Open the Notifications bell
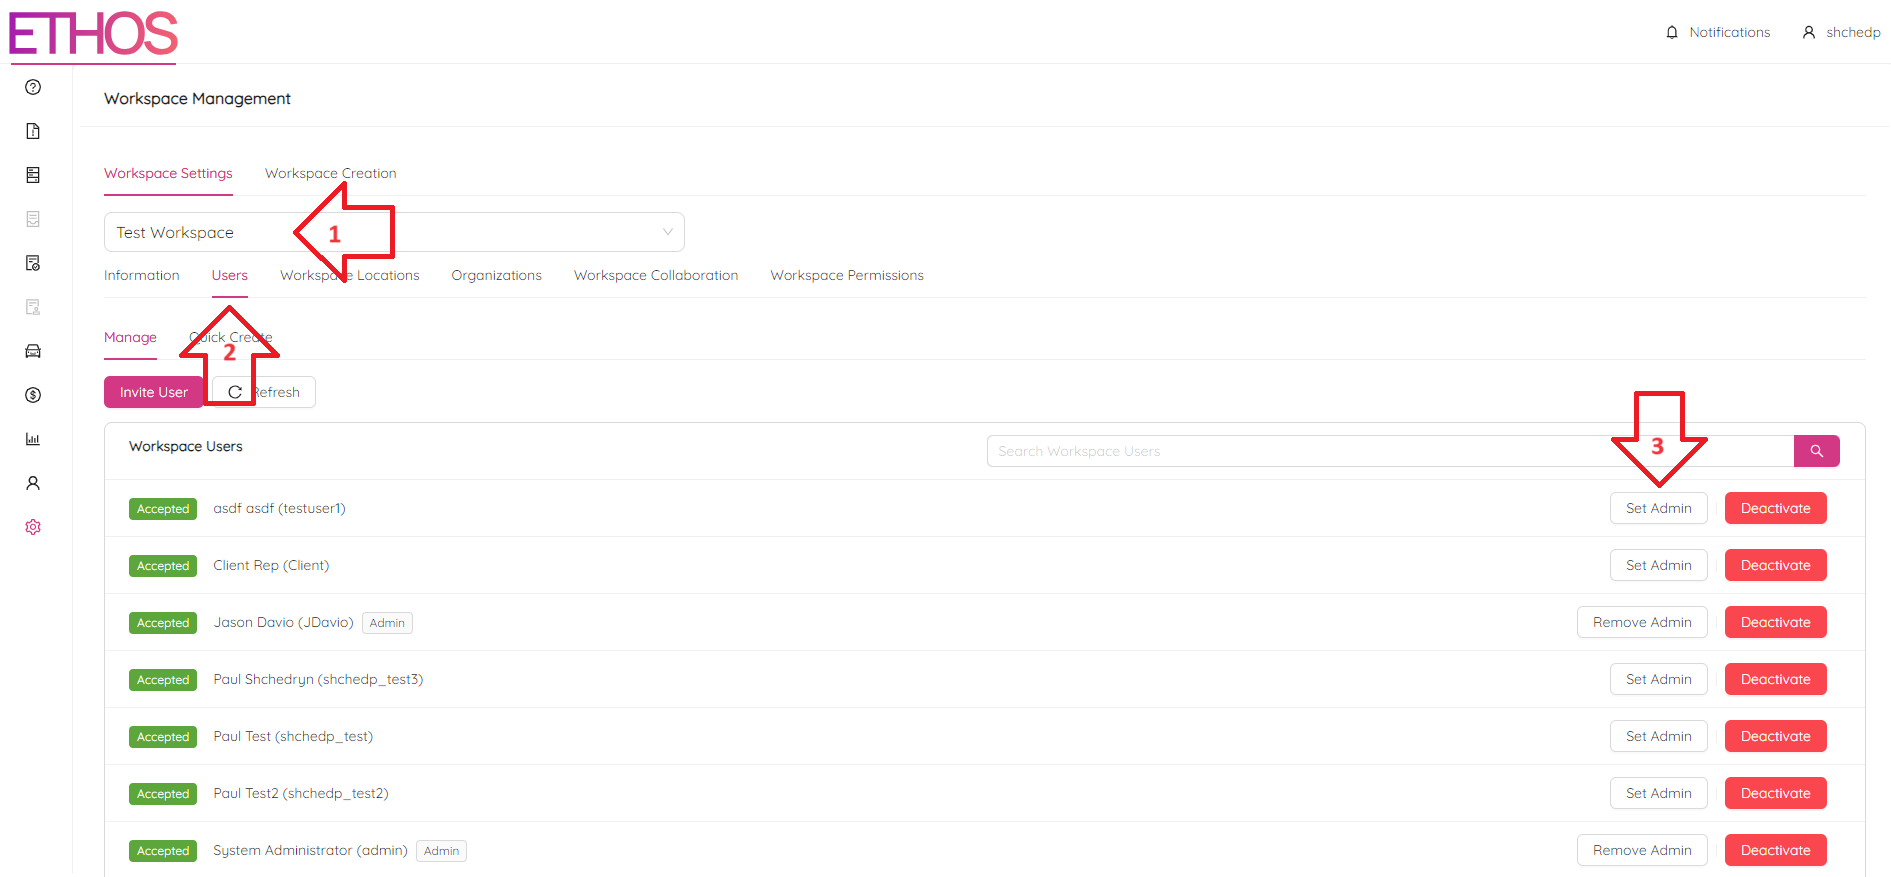Image resolution: width=1891 pixels, height=877 pixels. tap(1717, 32)
